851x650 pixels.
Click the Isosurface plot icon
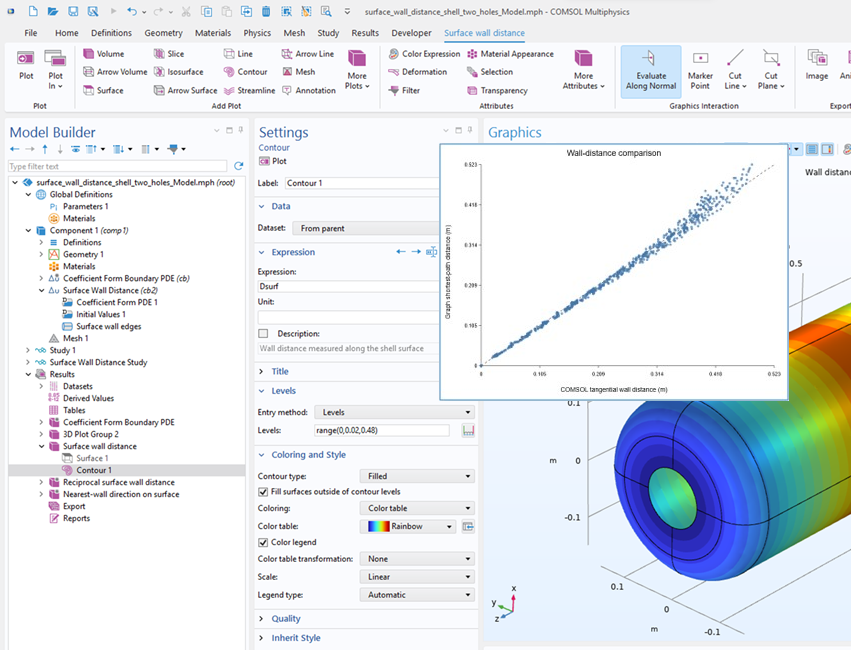point(159,72)
